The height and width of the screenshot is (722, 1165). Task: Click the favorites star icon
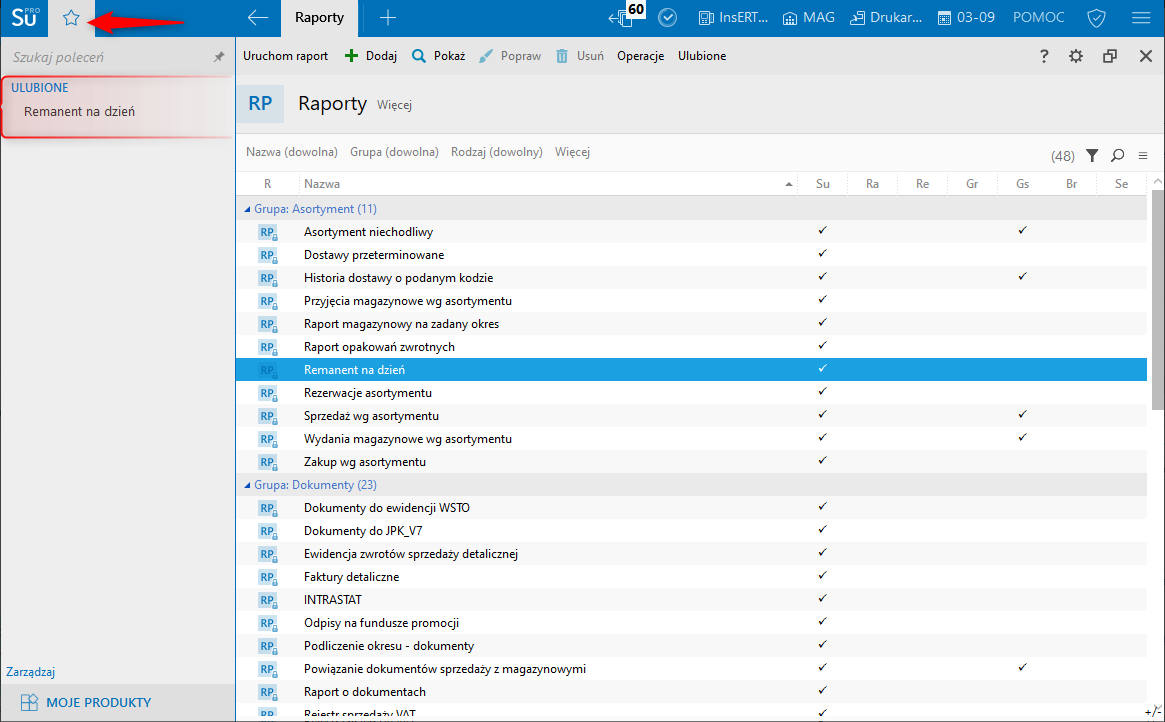[x=70, y=18]
